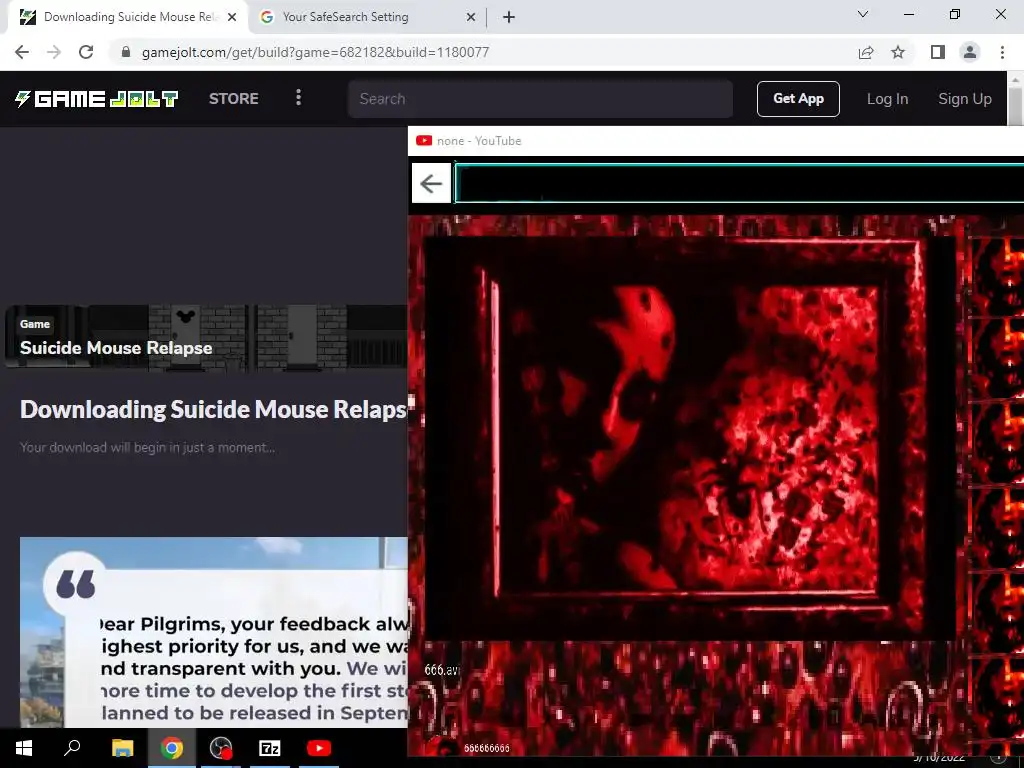This screenshot has width=1024, height=768.
Task: Click the address bar URL
Action: (x=315, y=52)
